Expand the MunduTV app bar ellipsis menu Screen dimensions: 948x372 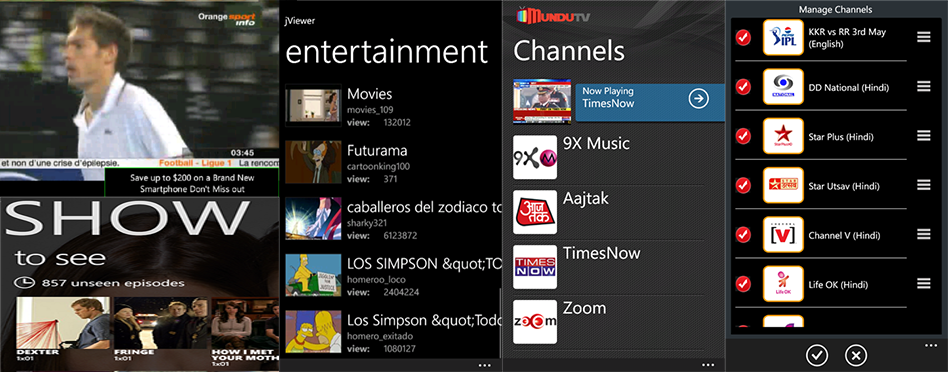click(708, 365)
